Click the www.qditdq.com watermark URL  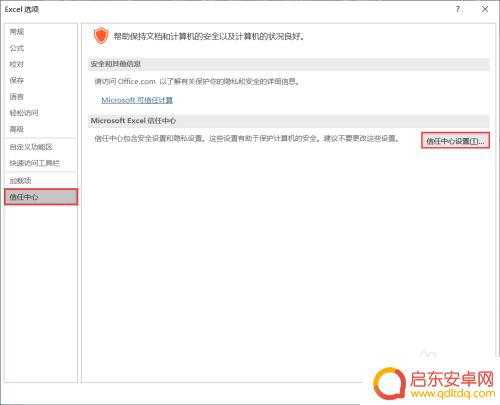pyautogui.click(x=453, y=394)
